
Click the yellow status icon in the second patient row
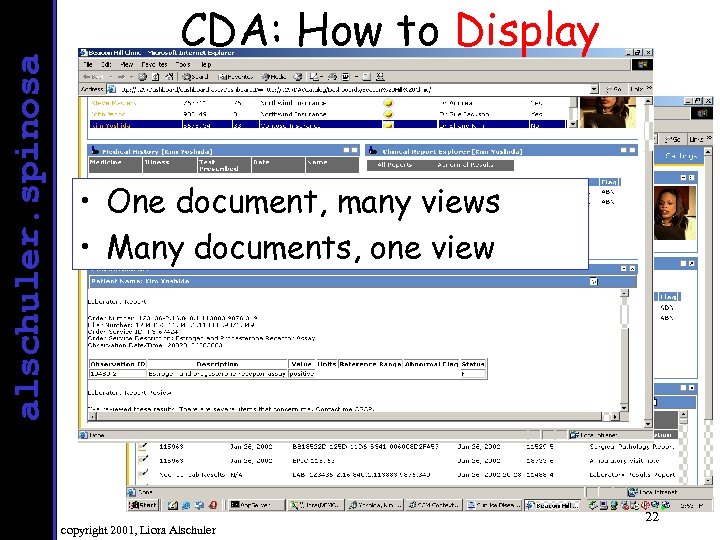pos(388,114)
